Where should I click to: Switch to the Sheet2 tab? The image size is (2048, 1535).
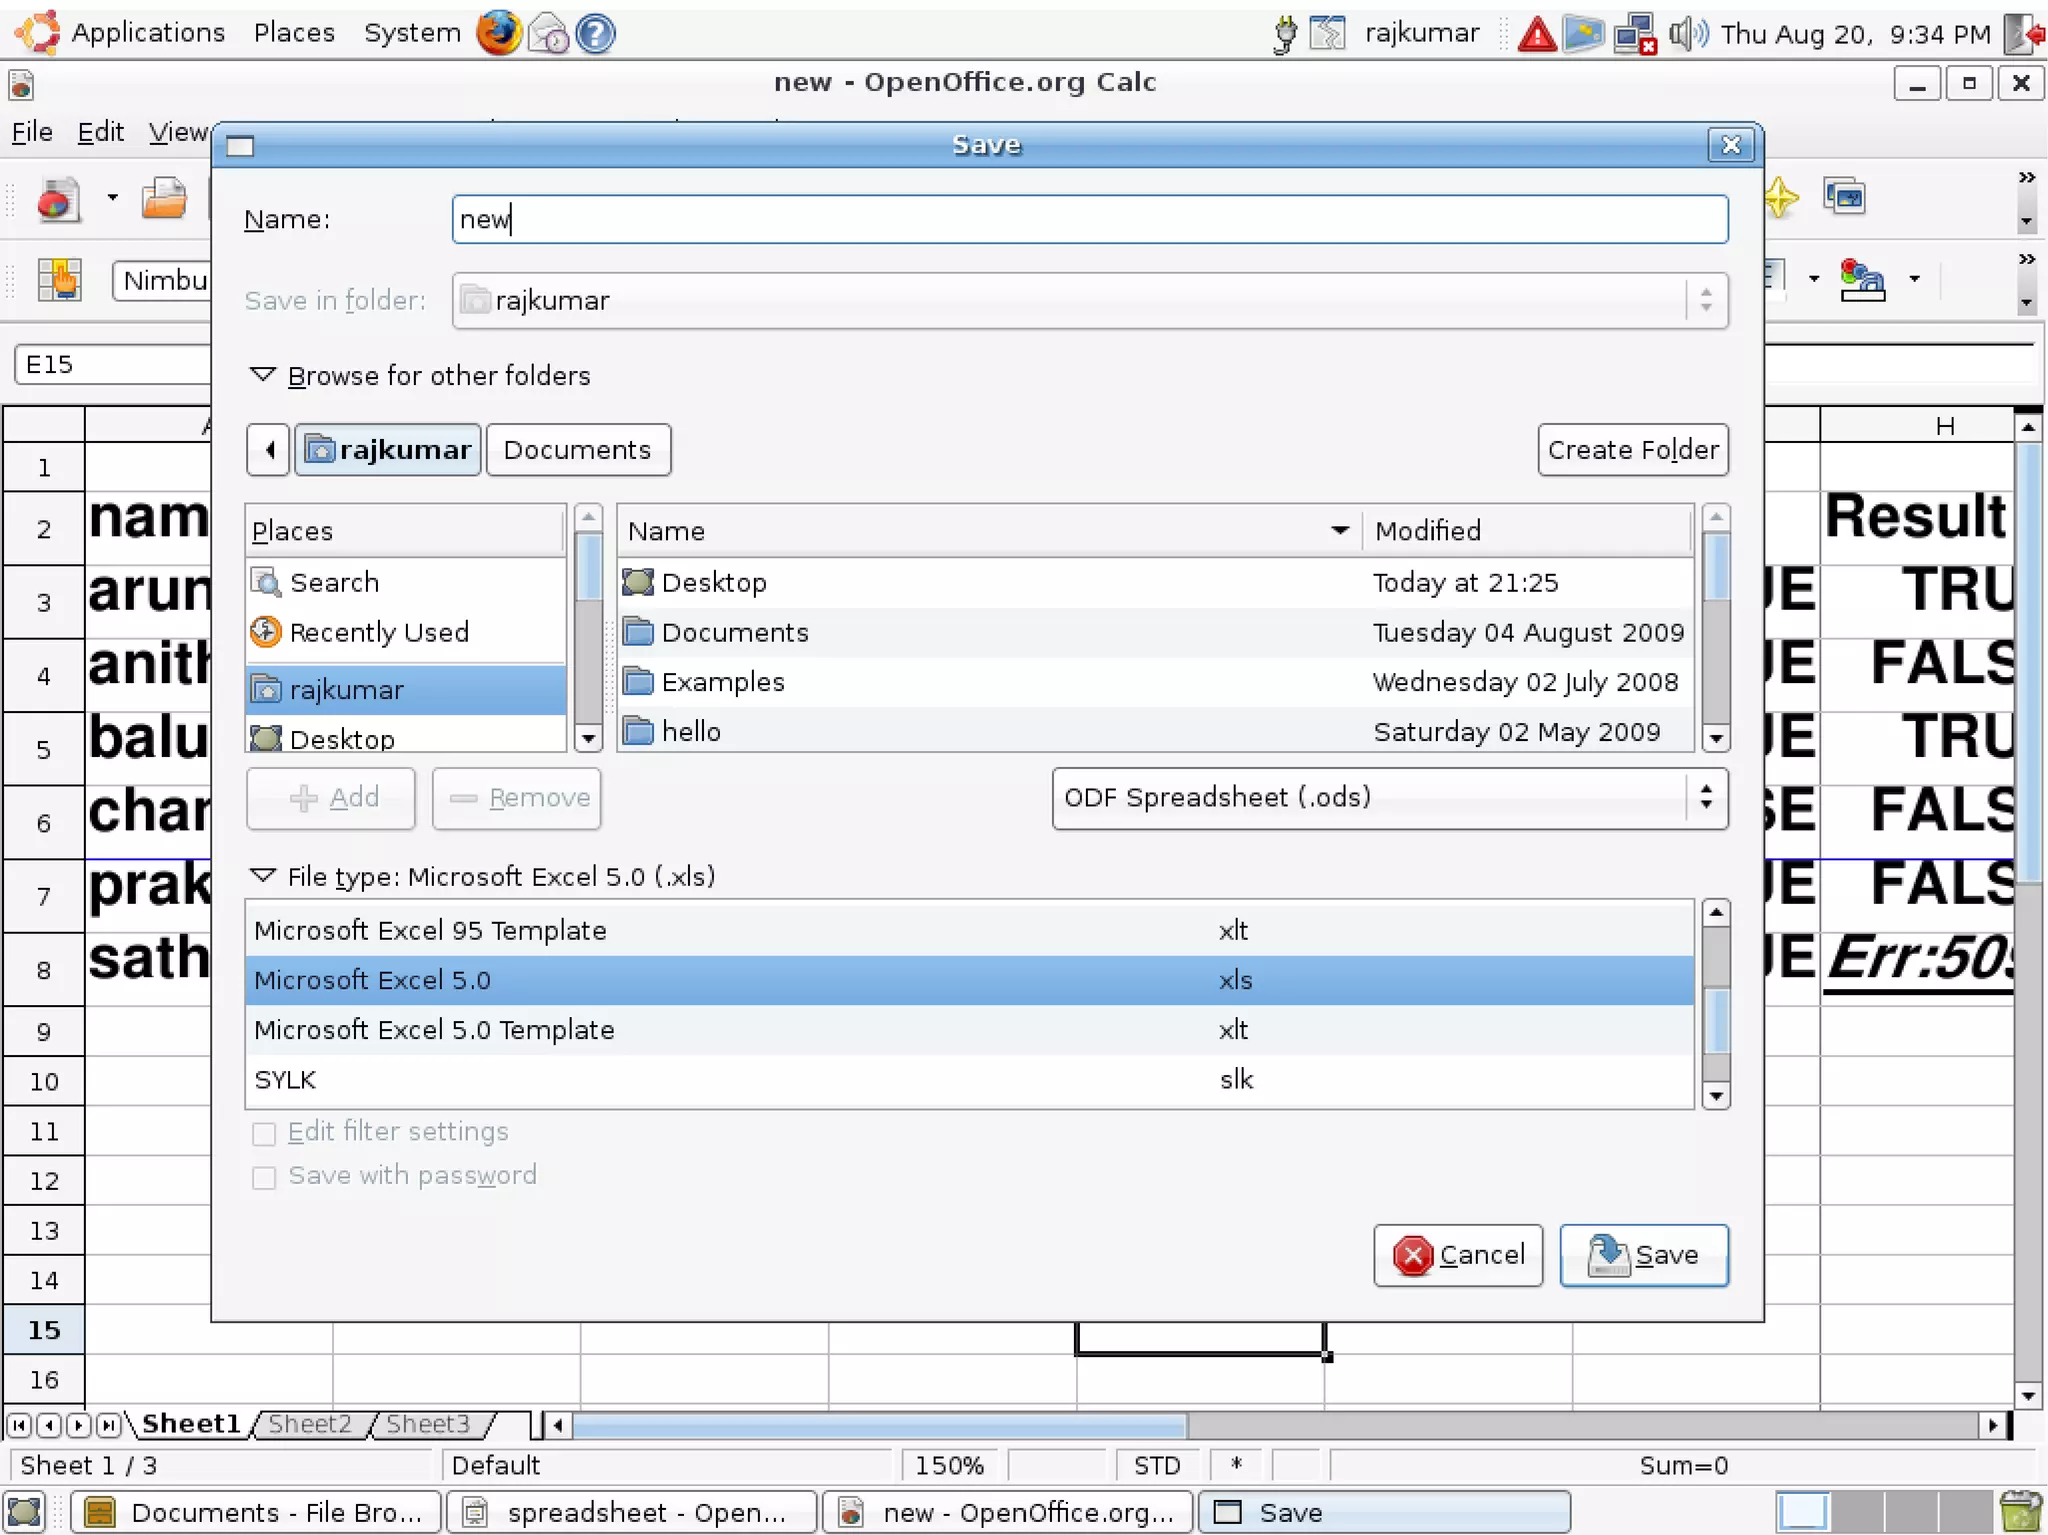pyautogui.click(x=310, y=1423)
